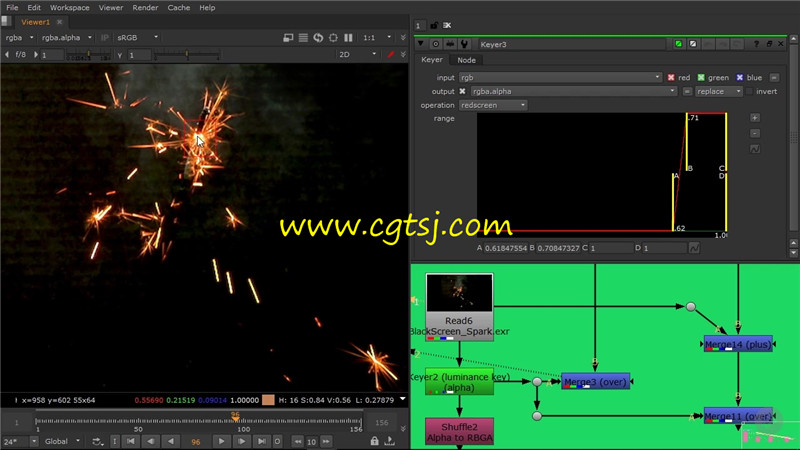Click the center node icon in Keyer3 header
The image size is (800, 450).
point(435,44)
